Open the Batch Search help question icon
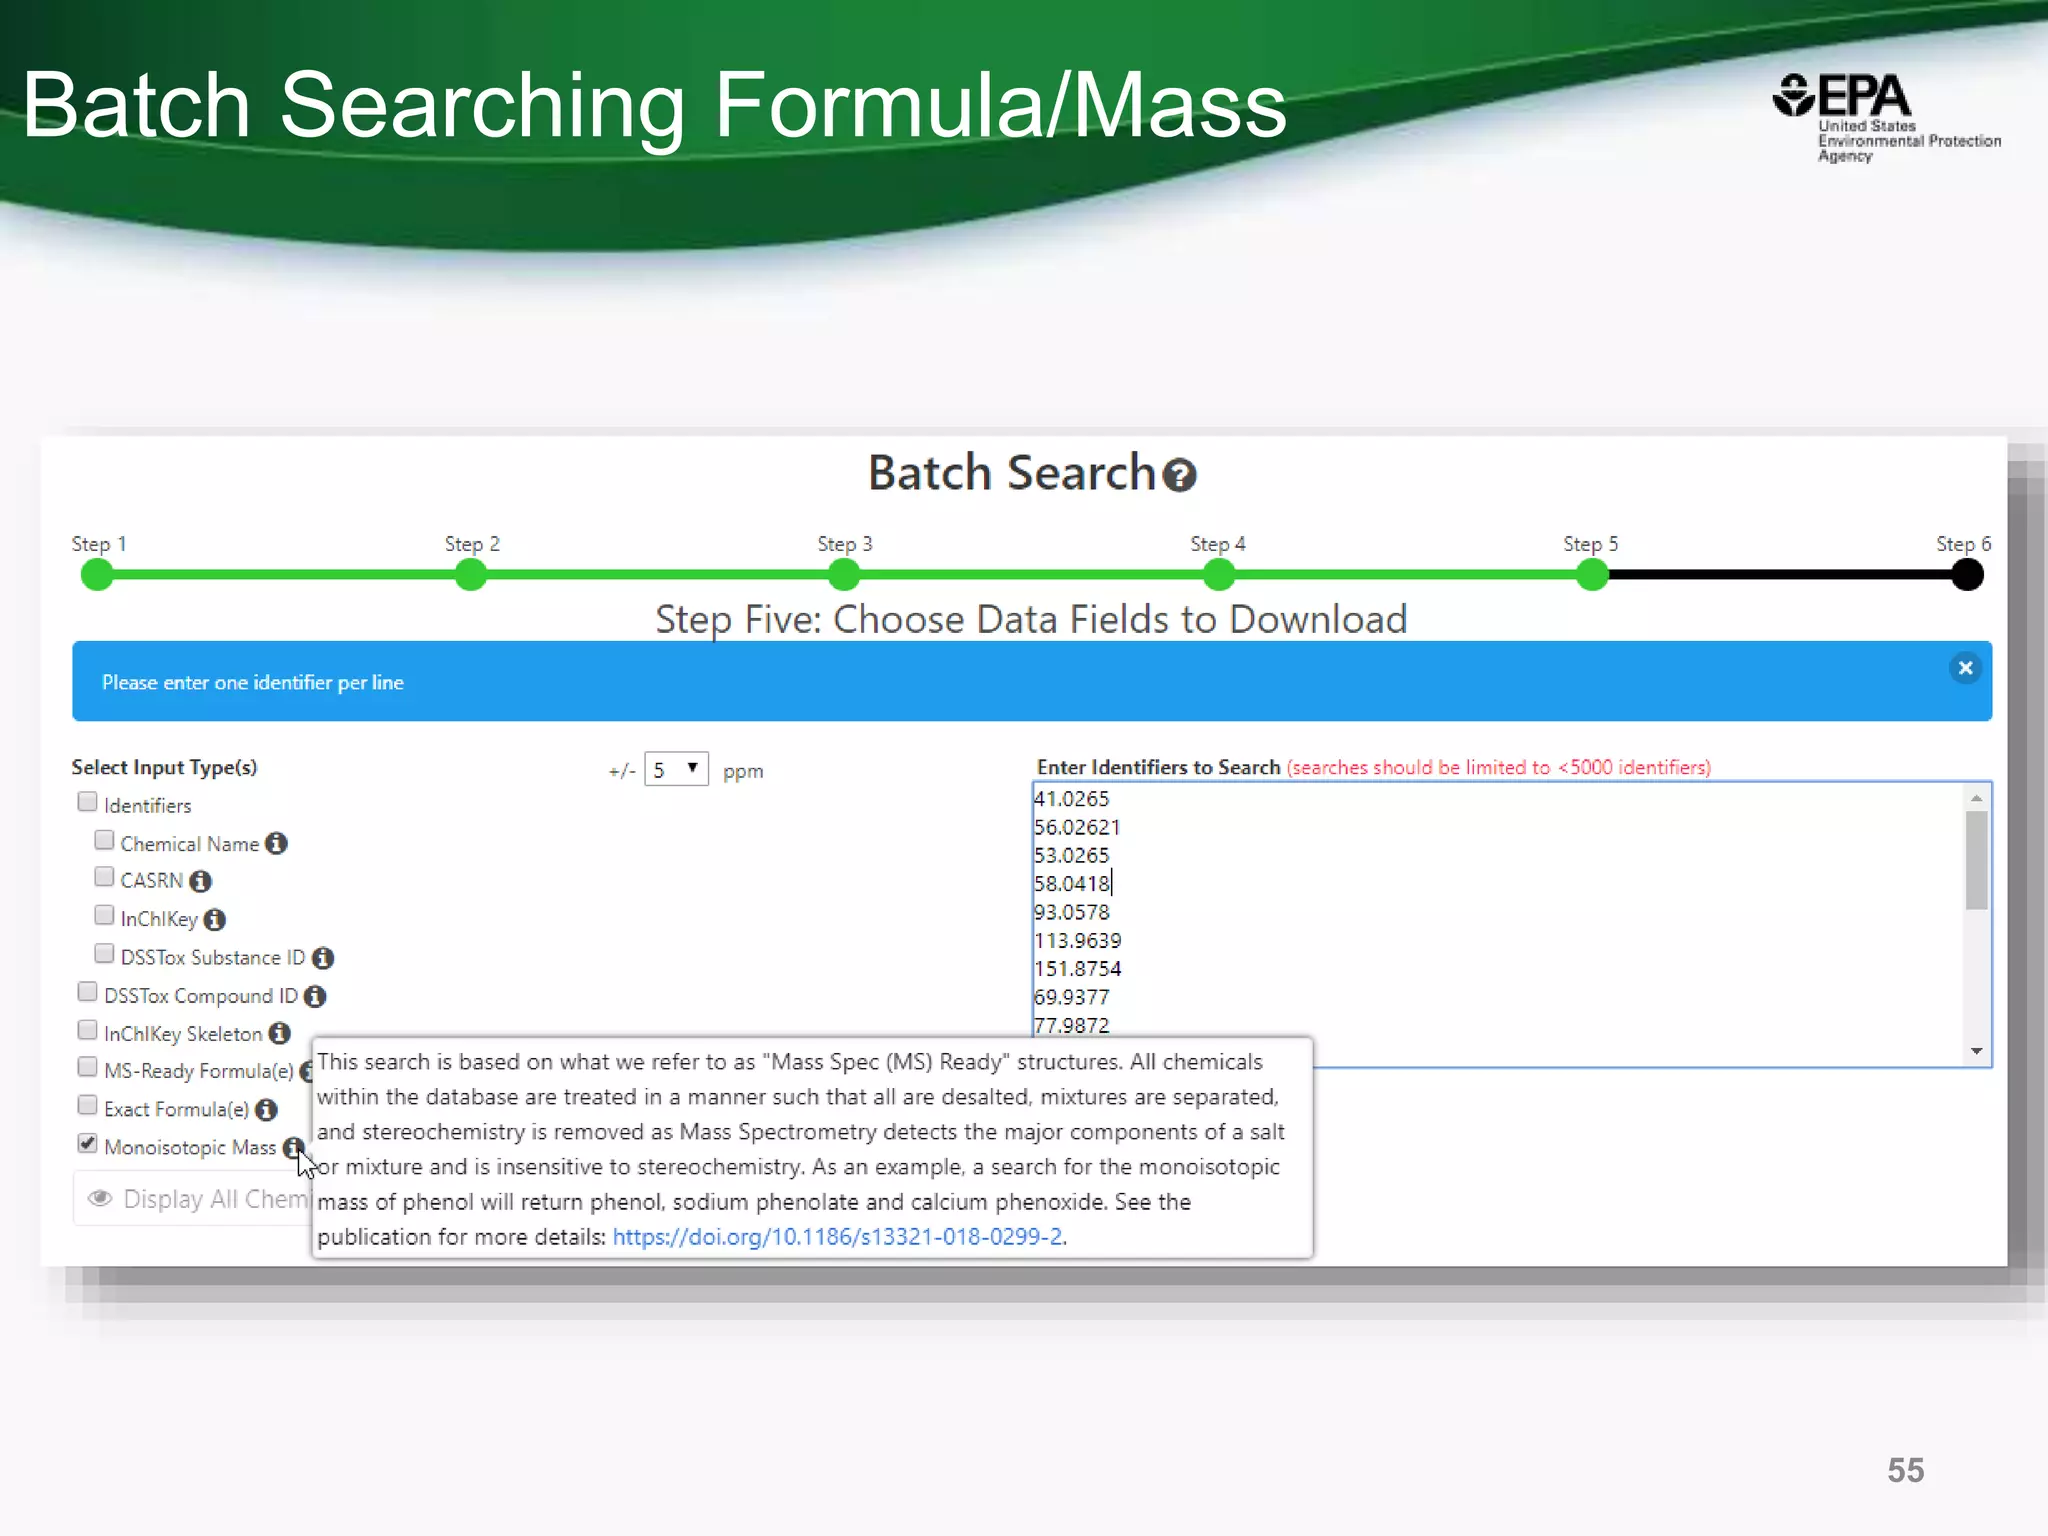The width and height of the screenshot is (2048, 1536). point(1181,475)
